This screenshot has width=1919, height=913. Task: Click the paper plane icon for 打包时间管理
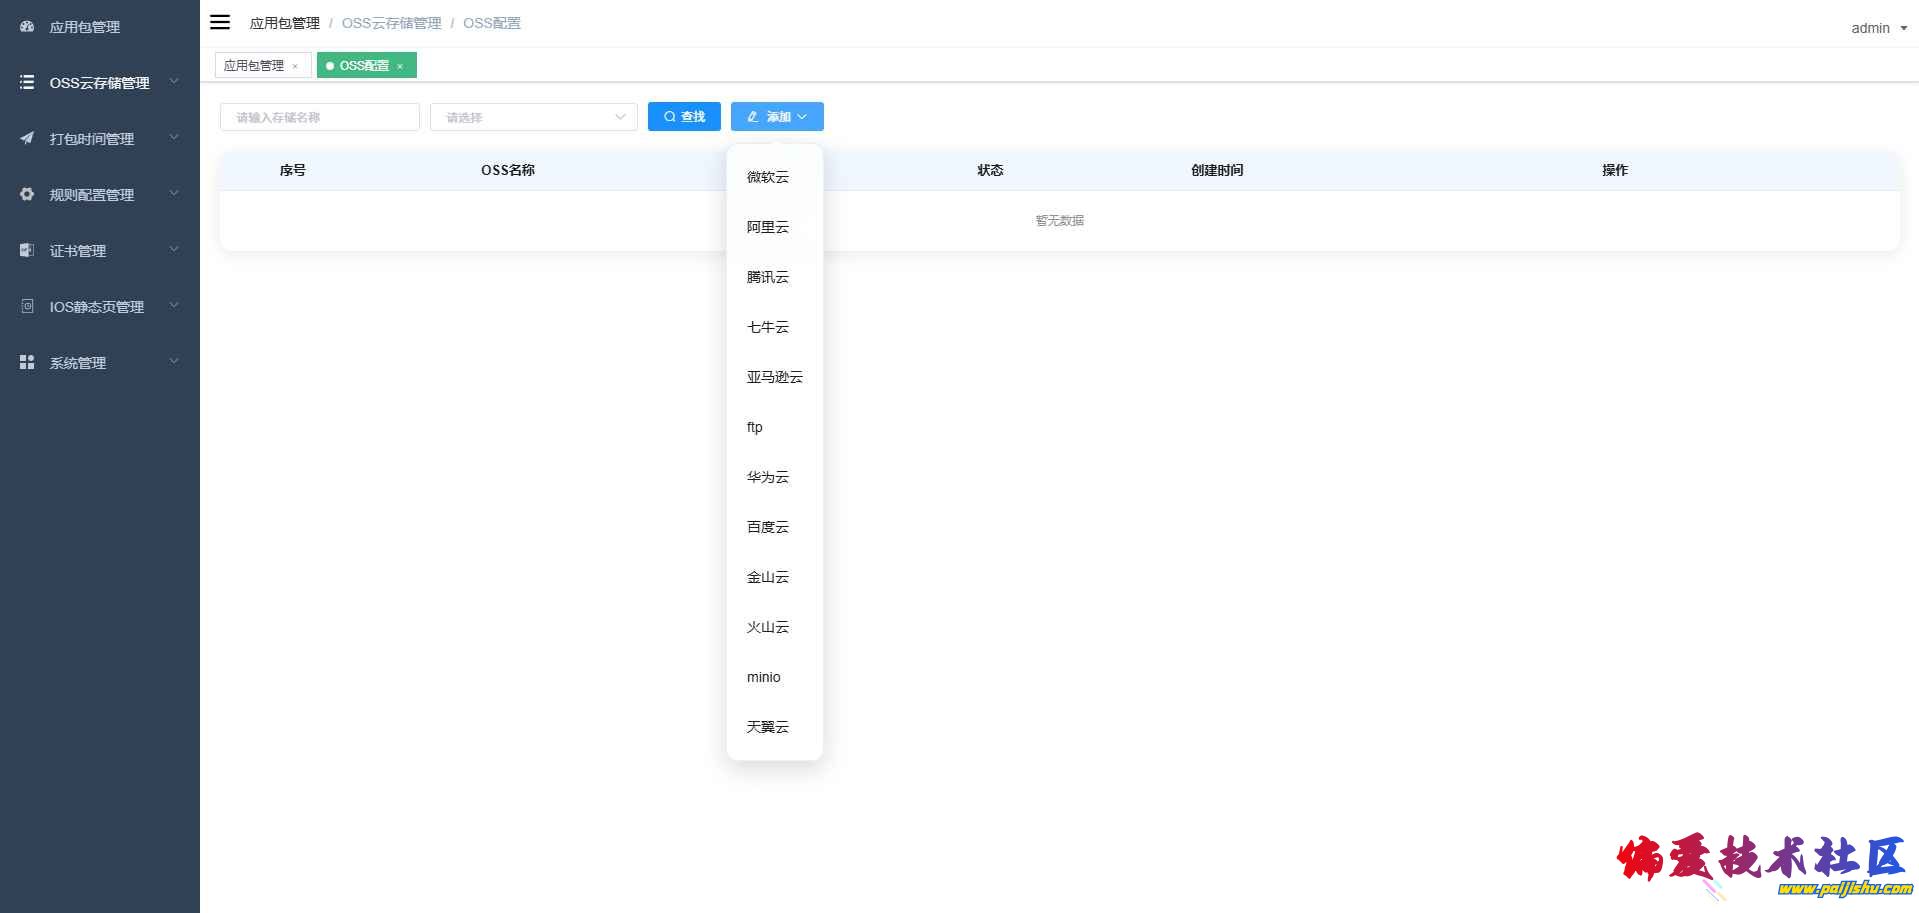coord(27,139)
